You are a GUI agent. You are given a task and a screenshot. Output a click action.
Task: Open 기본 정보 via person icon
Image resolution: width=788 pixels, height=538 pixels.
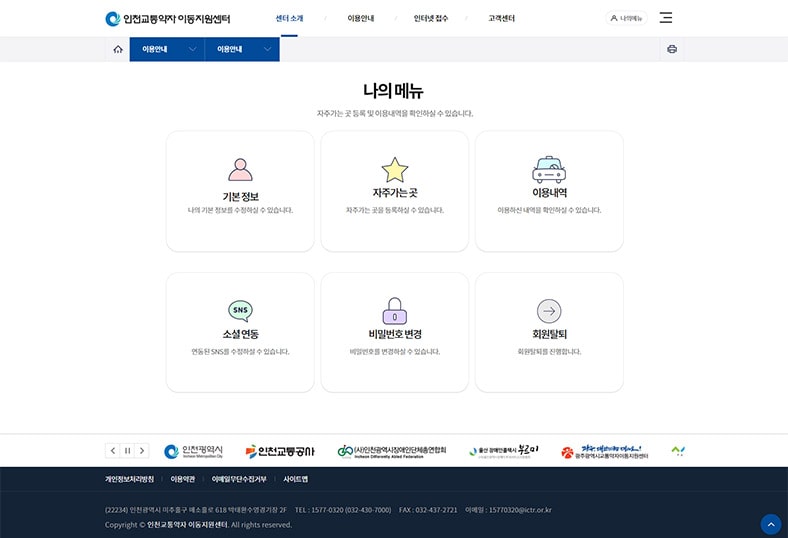[240, 169]
